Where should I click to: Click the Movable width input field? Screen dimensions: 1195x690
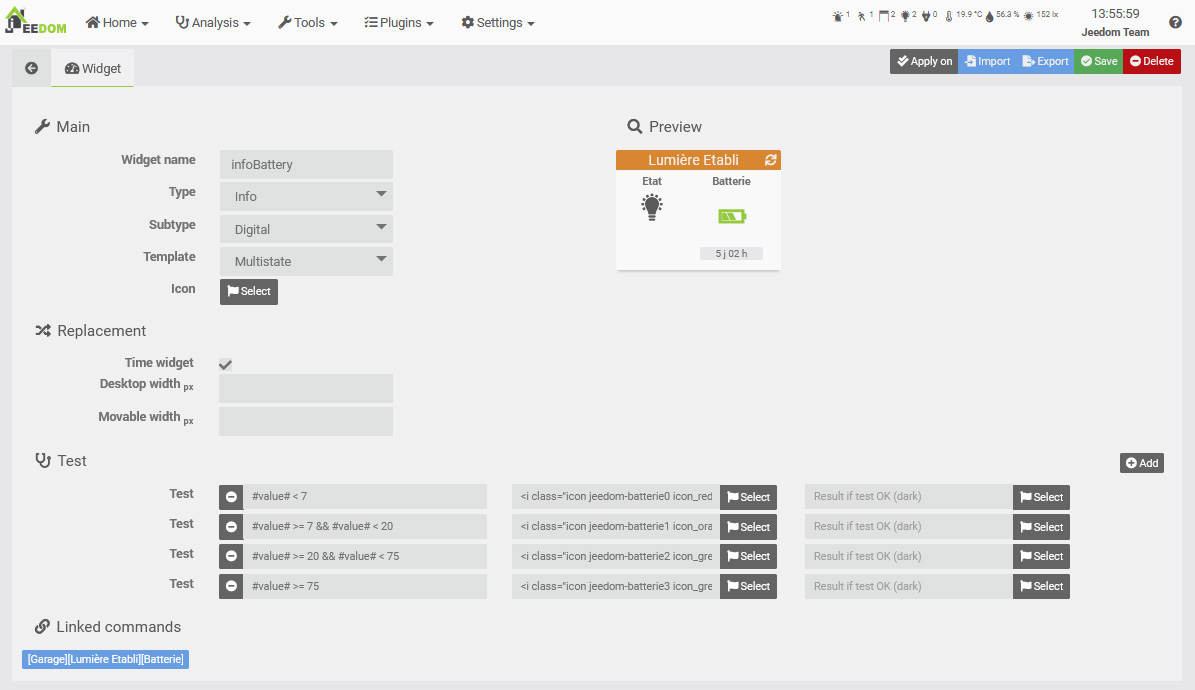(306, 421)
